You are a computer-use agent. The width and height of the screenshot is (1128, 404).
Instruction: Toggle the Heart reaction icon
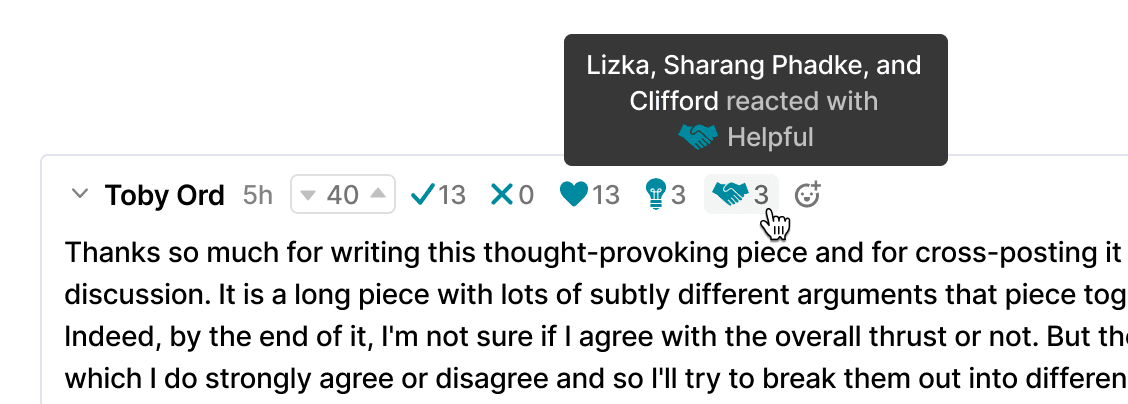tap(573, 194)
